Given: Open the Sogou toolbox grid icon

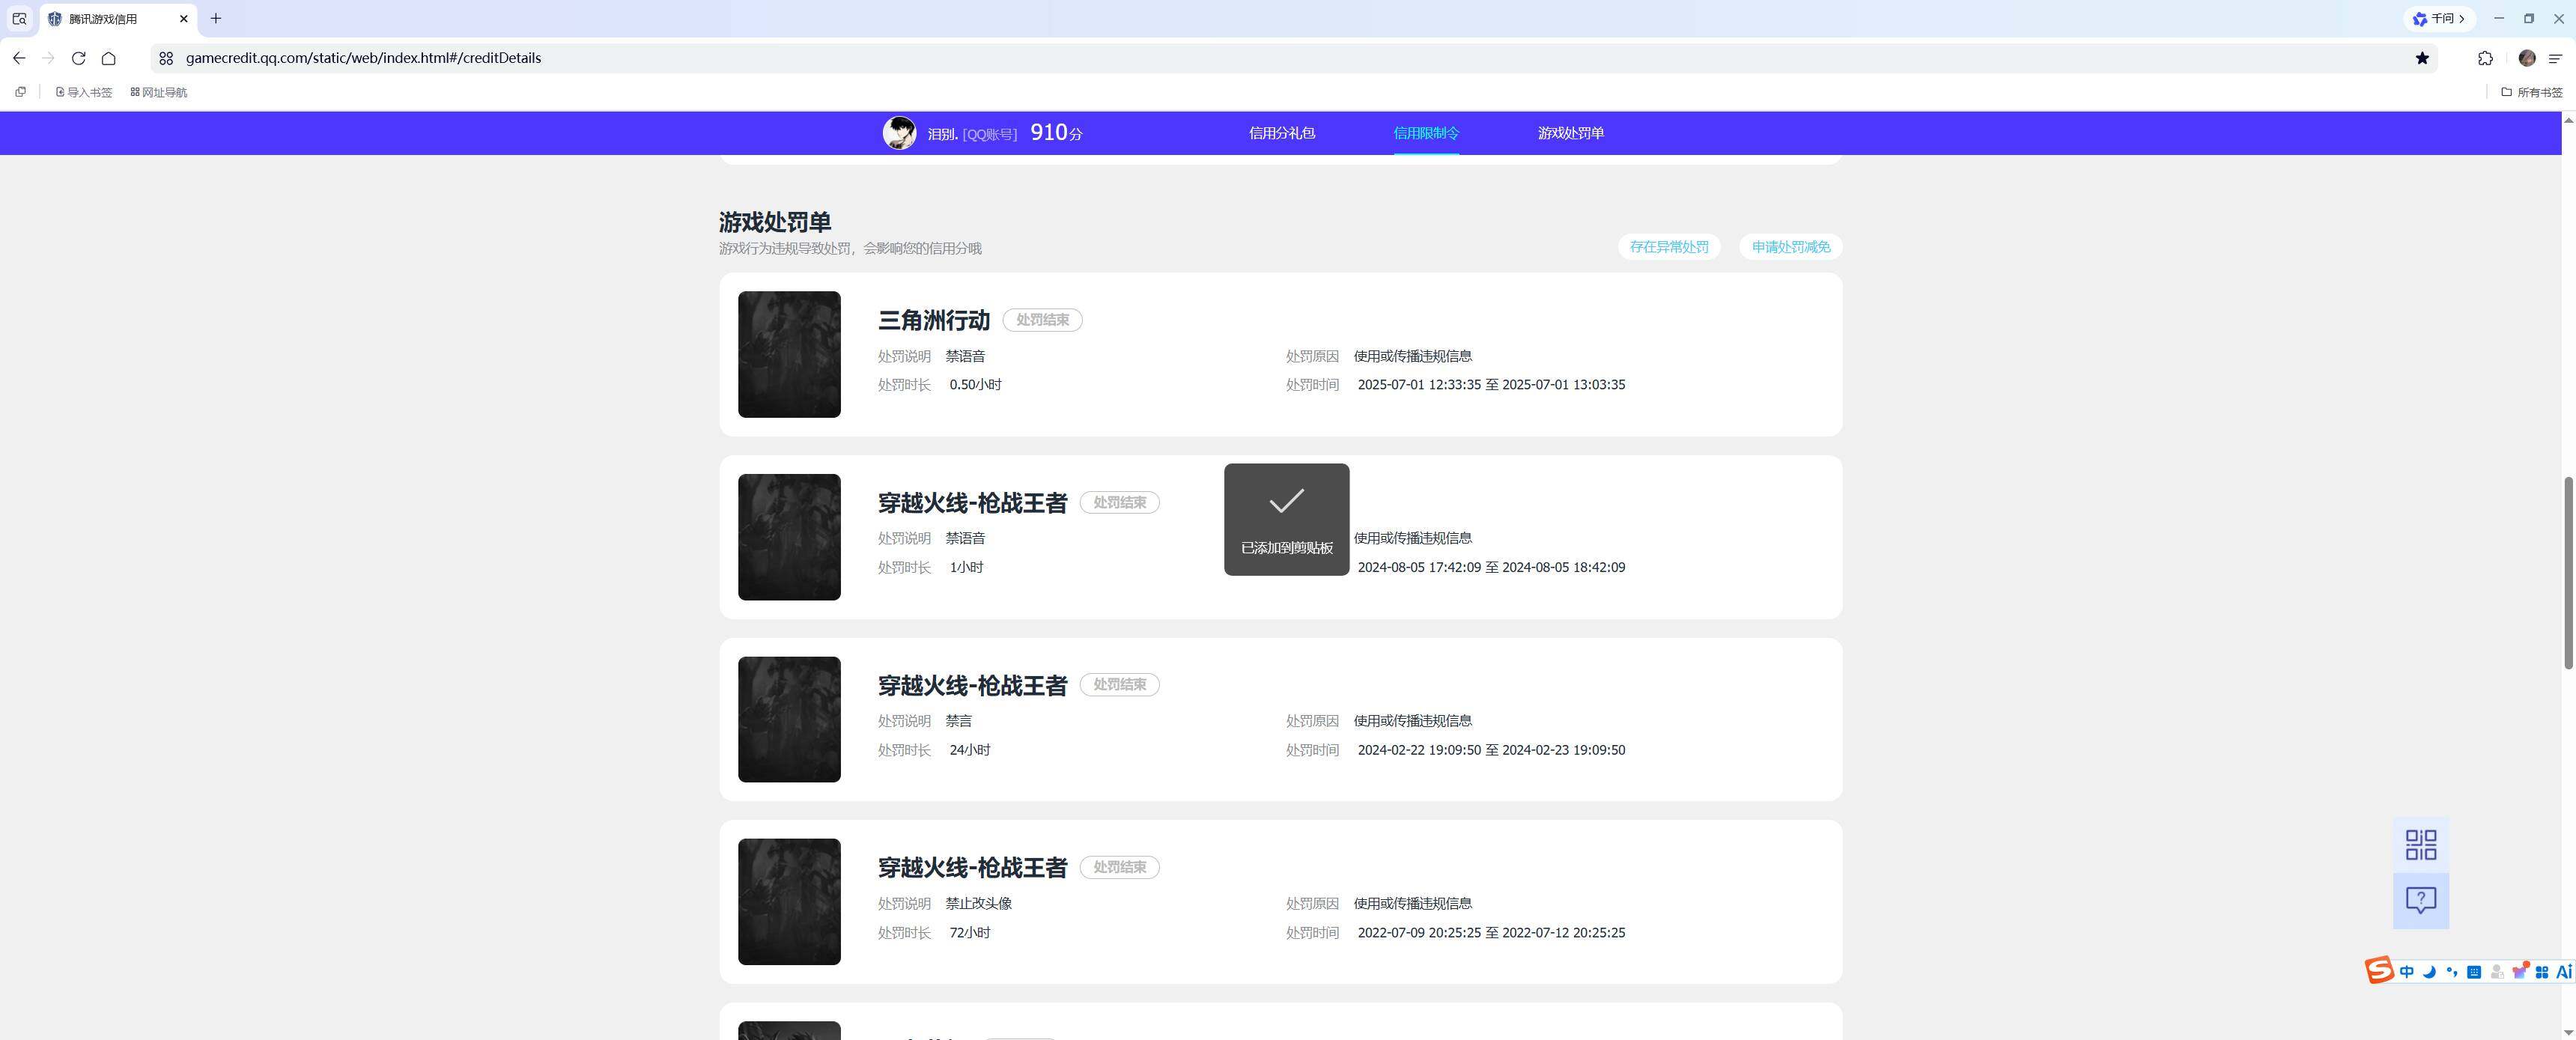Looking at the screenshot, I should [2541, 972].
